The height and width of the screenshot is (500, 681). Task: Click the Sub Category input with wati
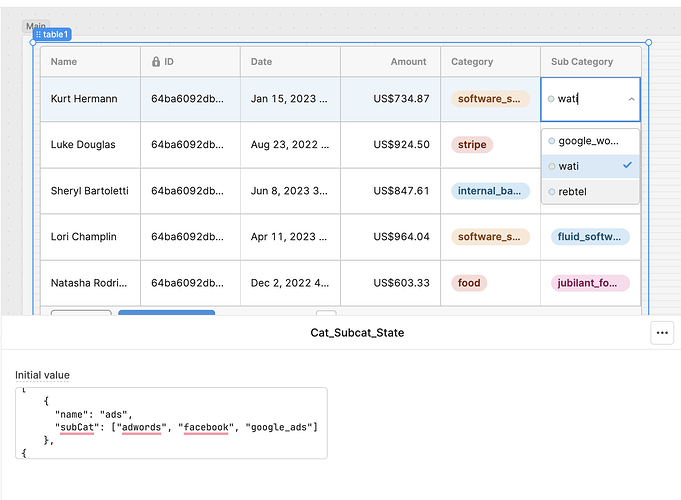(x=590, y=99)
